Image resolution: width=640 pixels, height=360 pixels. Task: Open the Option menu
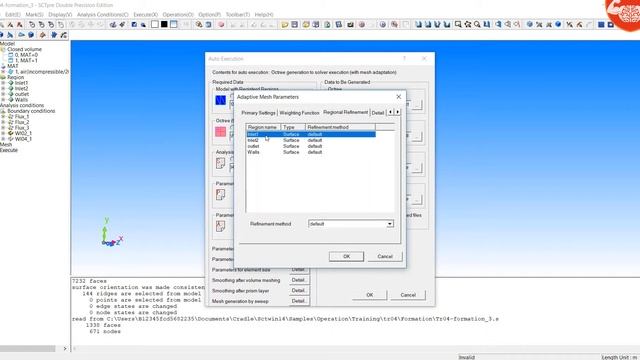(x=209, y=14)
